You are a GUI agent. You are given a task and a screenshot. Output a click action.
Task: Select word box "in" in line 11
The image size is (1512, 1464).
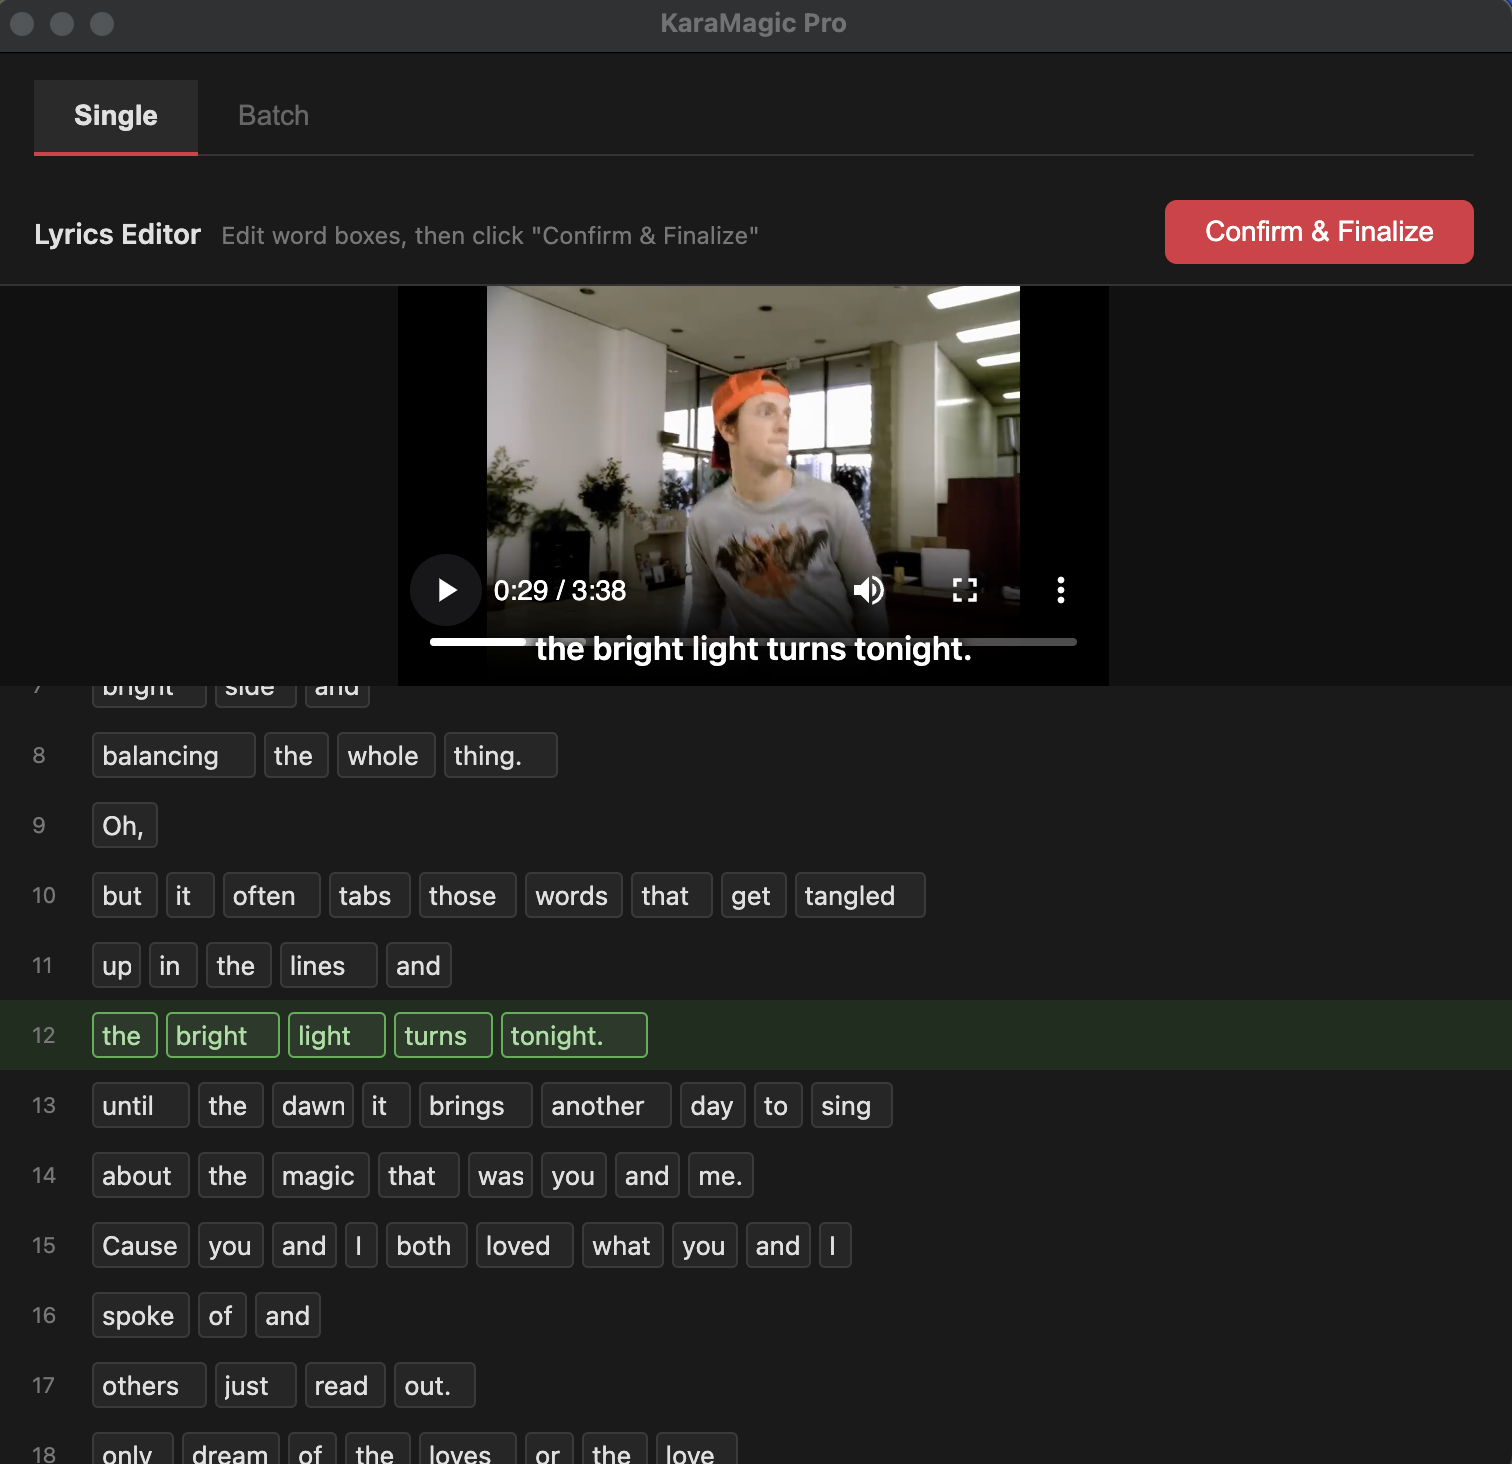pos(173,965)
